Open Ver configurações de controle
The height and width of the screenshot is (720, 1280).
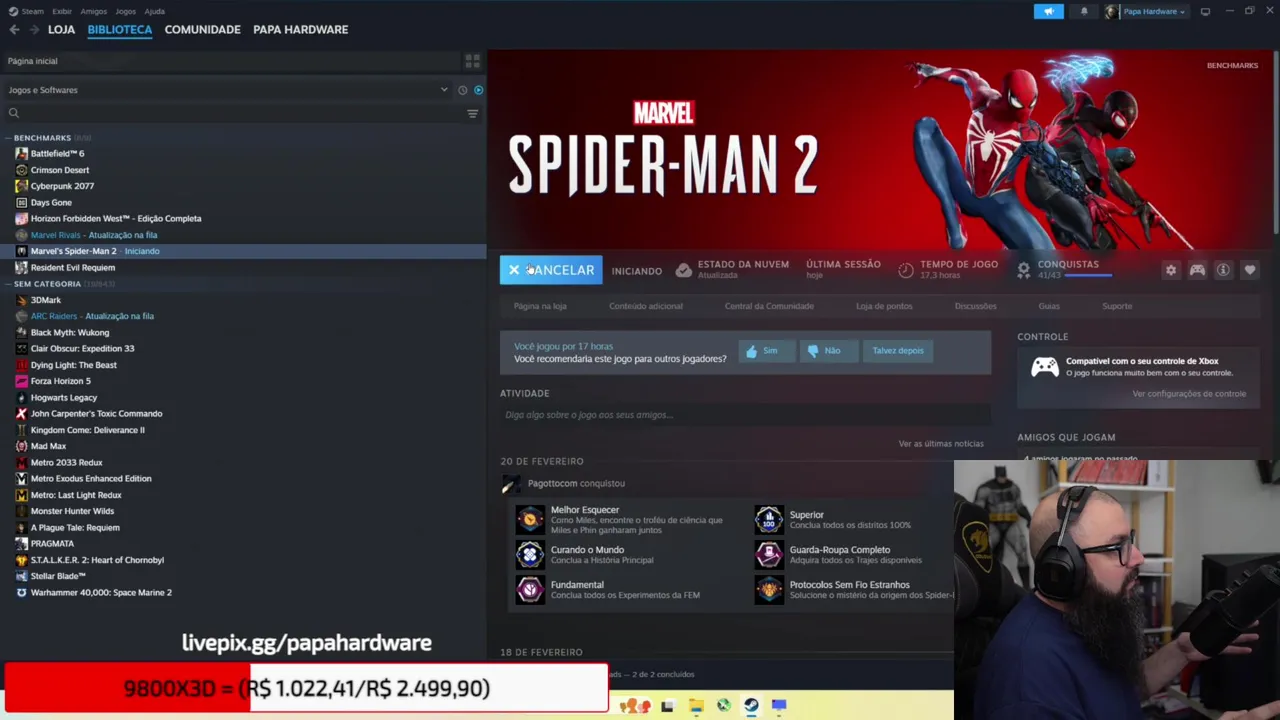[x=1189, y=394]
